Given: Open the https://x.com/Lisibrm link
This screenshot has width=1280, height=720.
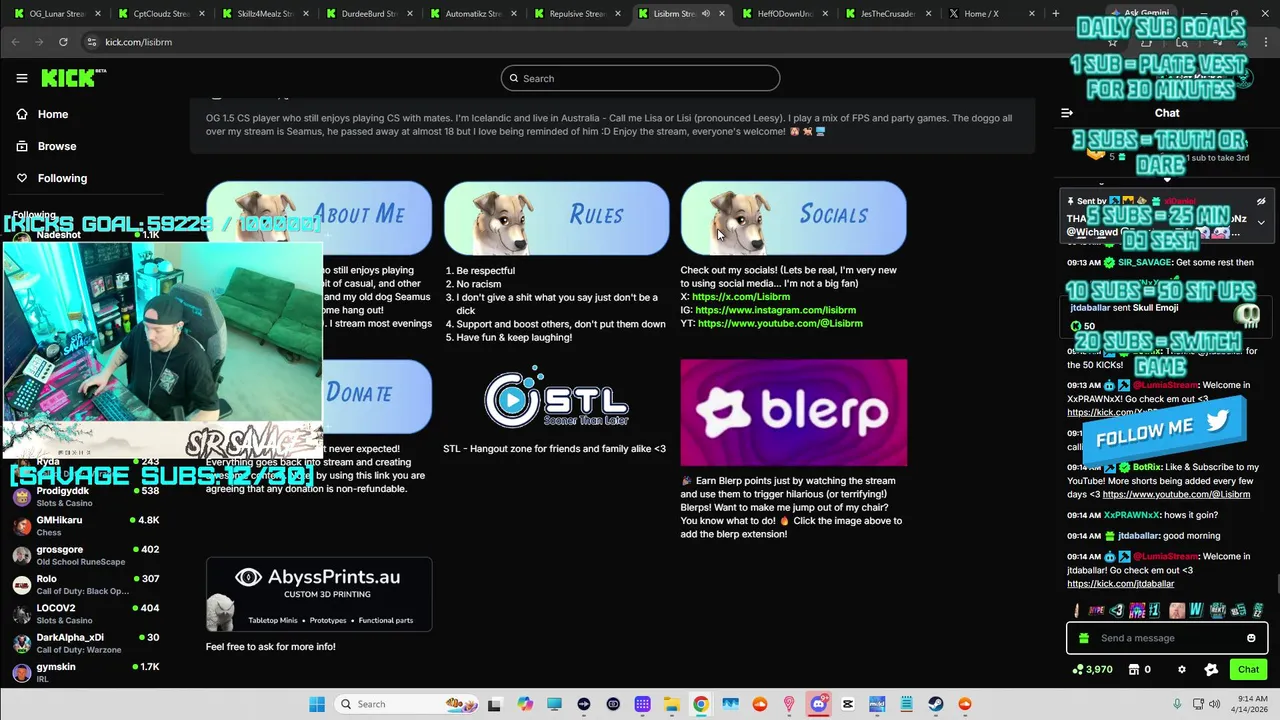Looking at the screenshot, I should pos(741,297).
